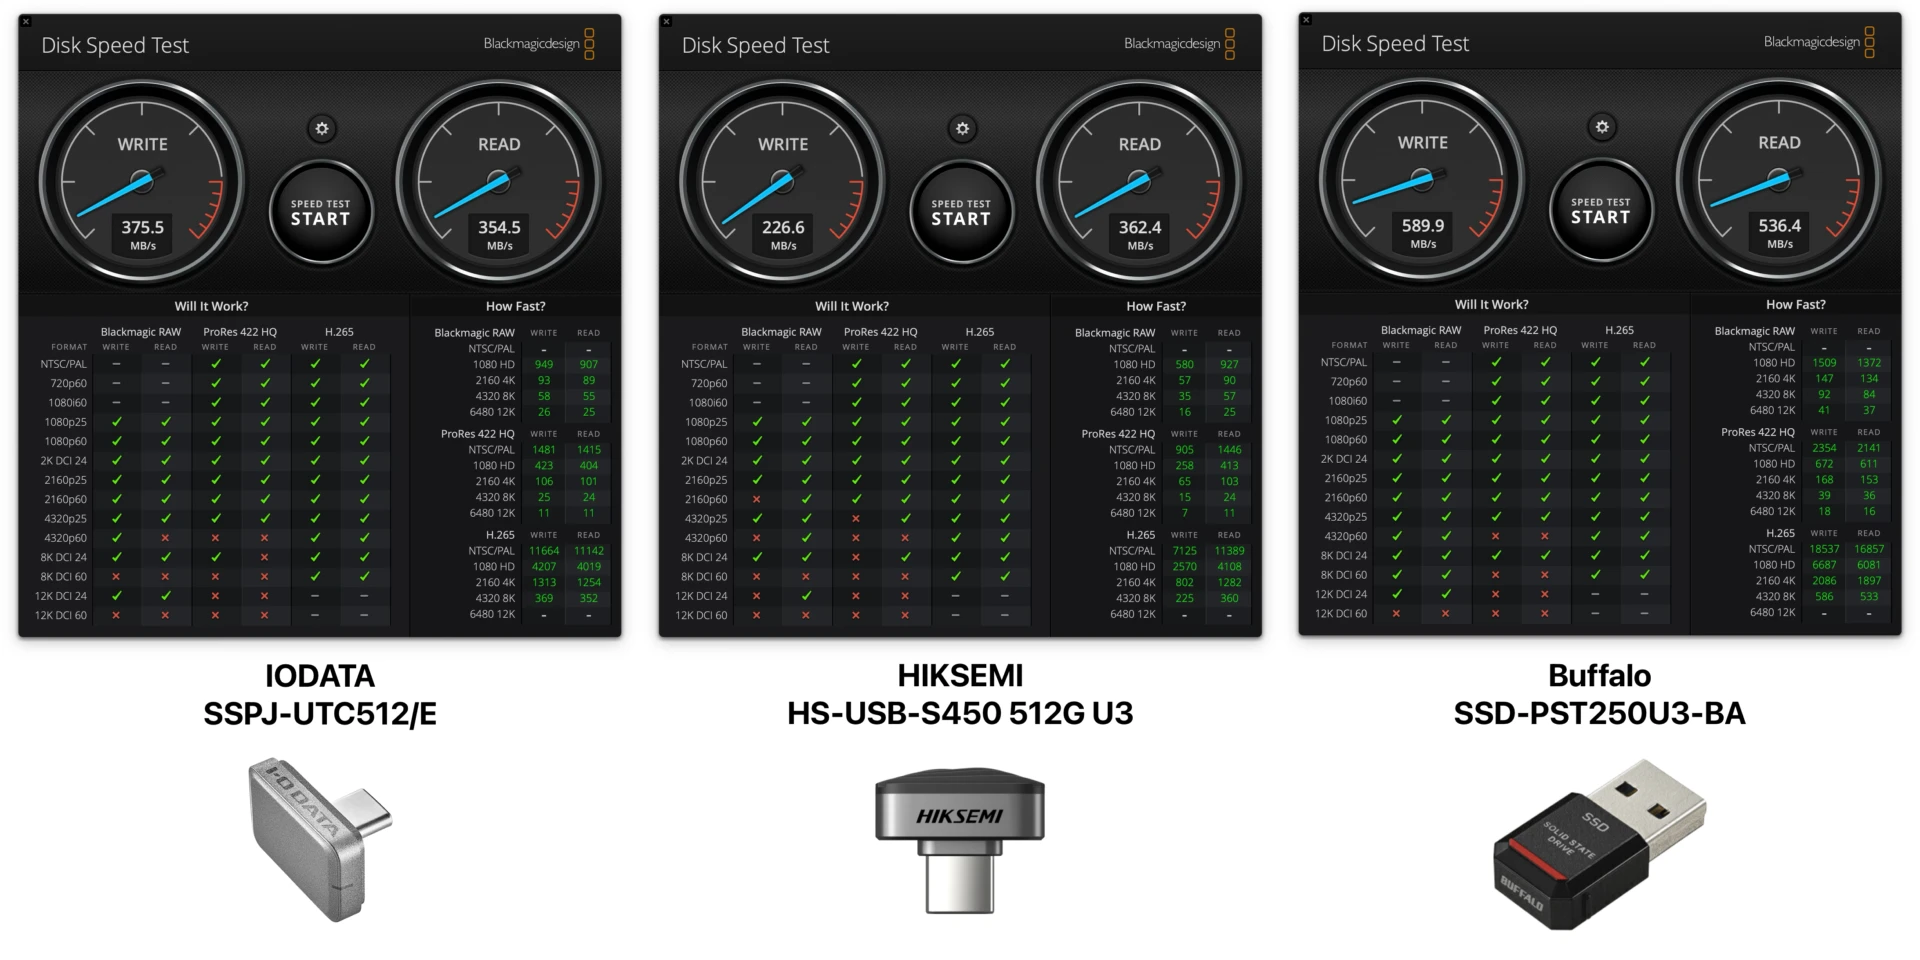Screen dimensions: 1920x960
Task: Open the settings gear in the HIKSEMI window
Action: [962, 129]
